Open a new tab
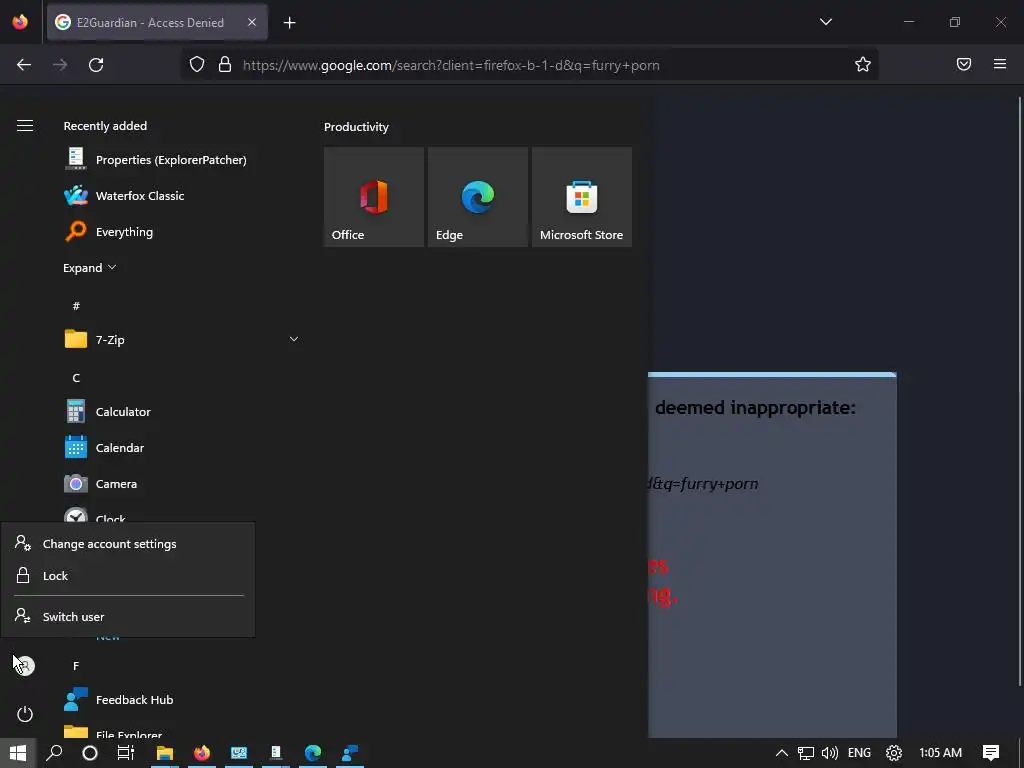Image resolution: width=1024 pixels, height=768 pixels. [x=289, y=23]
